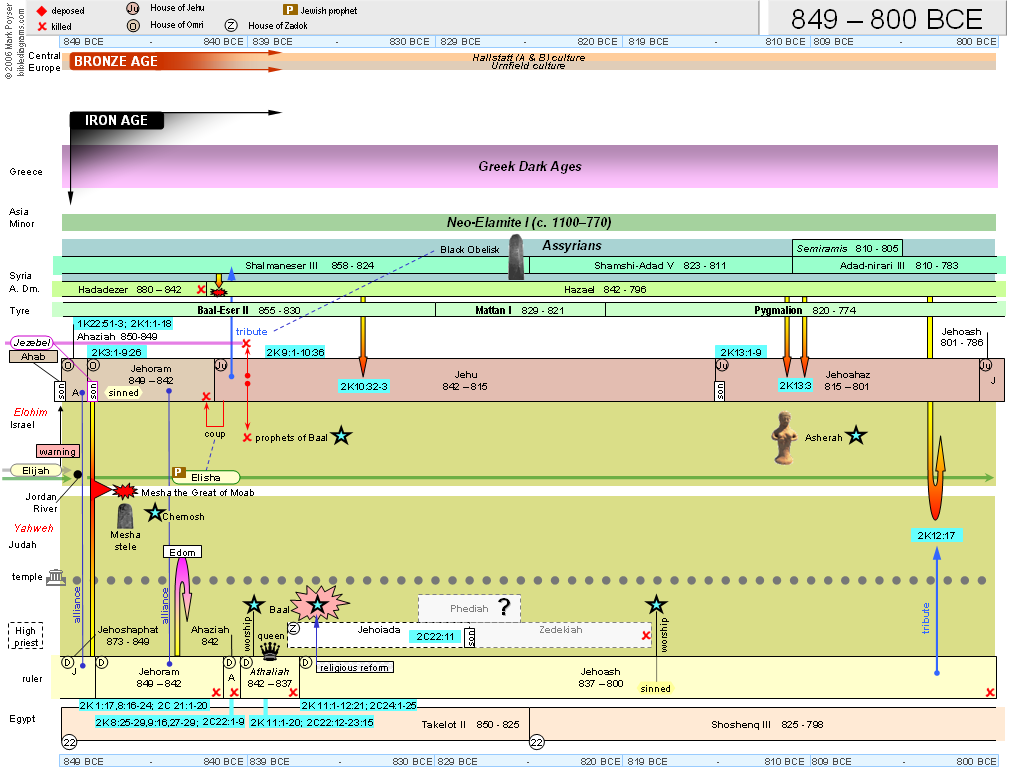Click the queen's crown icon above Athaliah
This screenshot has width=1024, height=768.
pyautogui.click(x=270, y=650)
